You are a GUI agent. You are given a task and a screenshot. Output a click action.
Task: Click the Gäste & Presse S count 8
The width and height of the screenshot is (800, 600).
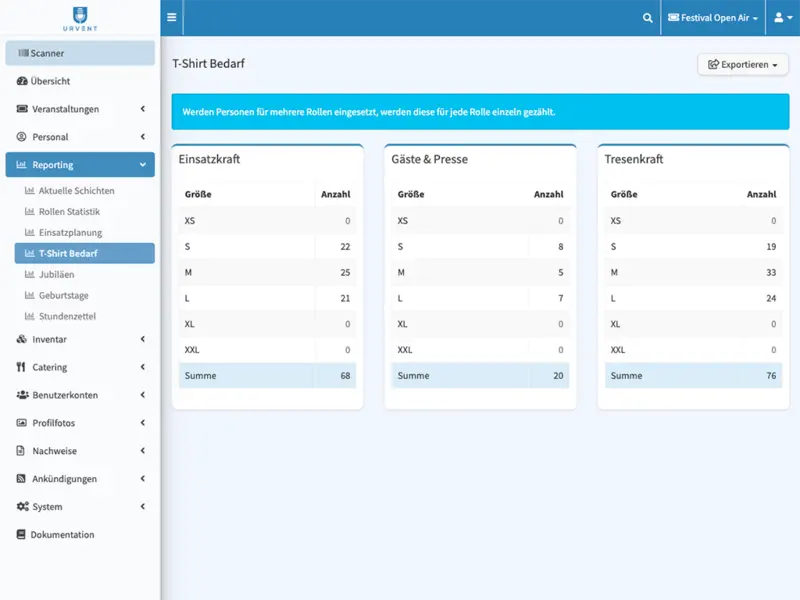point(561,246)
